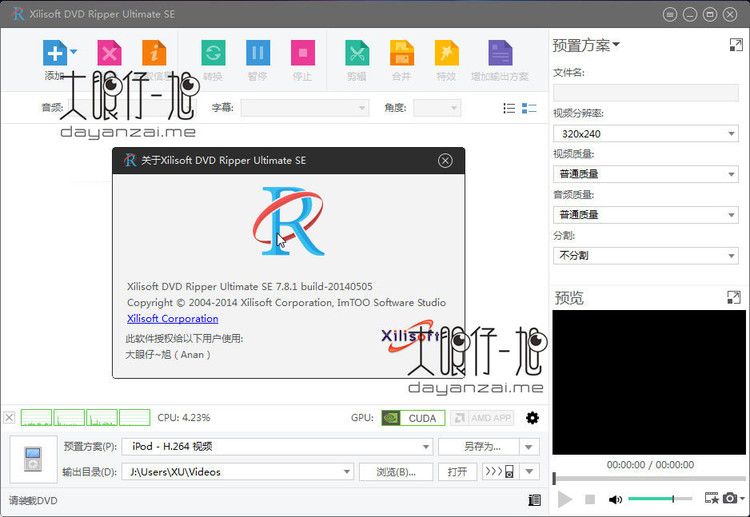The width and height of the screenshot is (750, 517).
Task: Adjust the volume slider
Action: point(660,499)
